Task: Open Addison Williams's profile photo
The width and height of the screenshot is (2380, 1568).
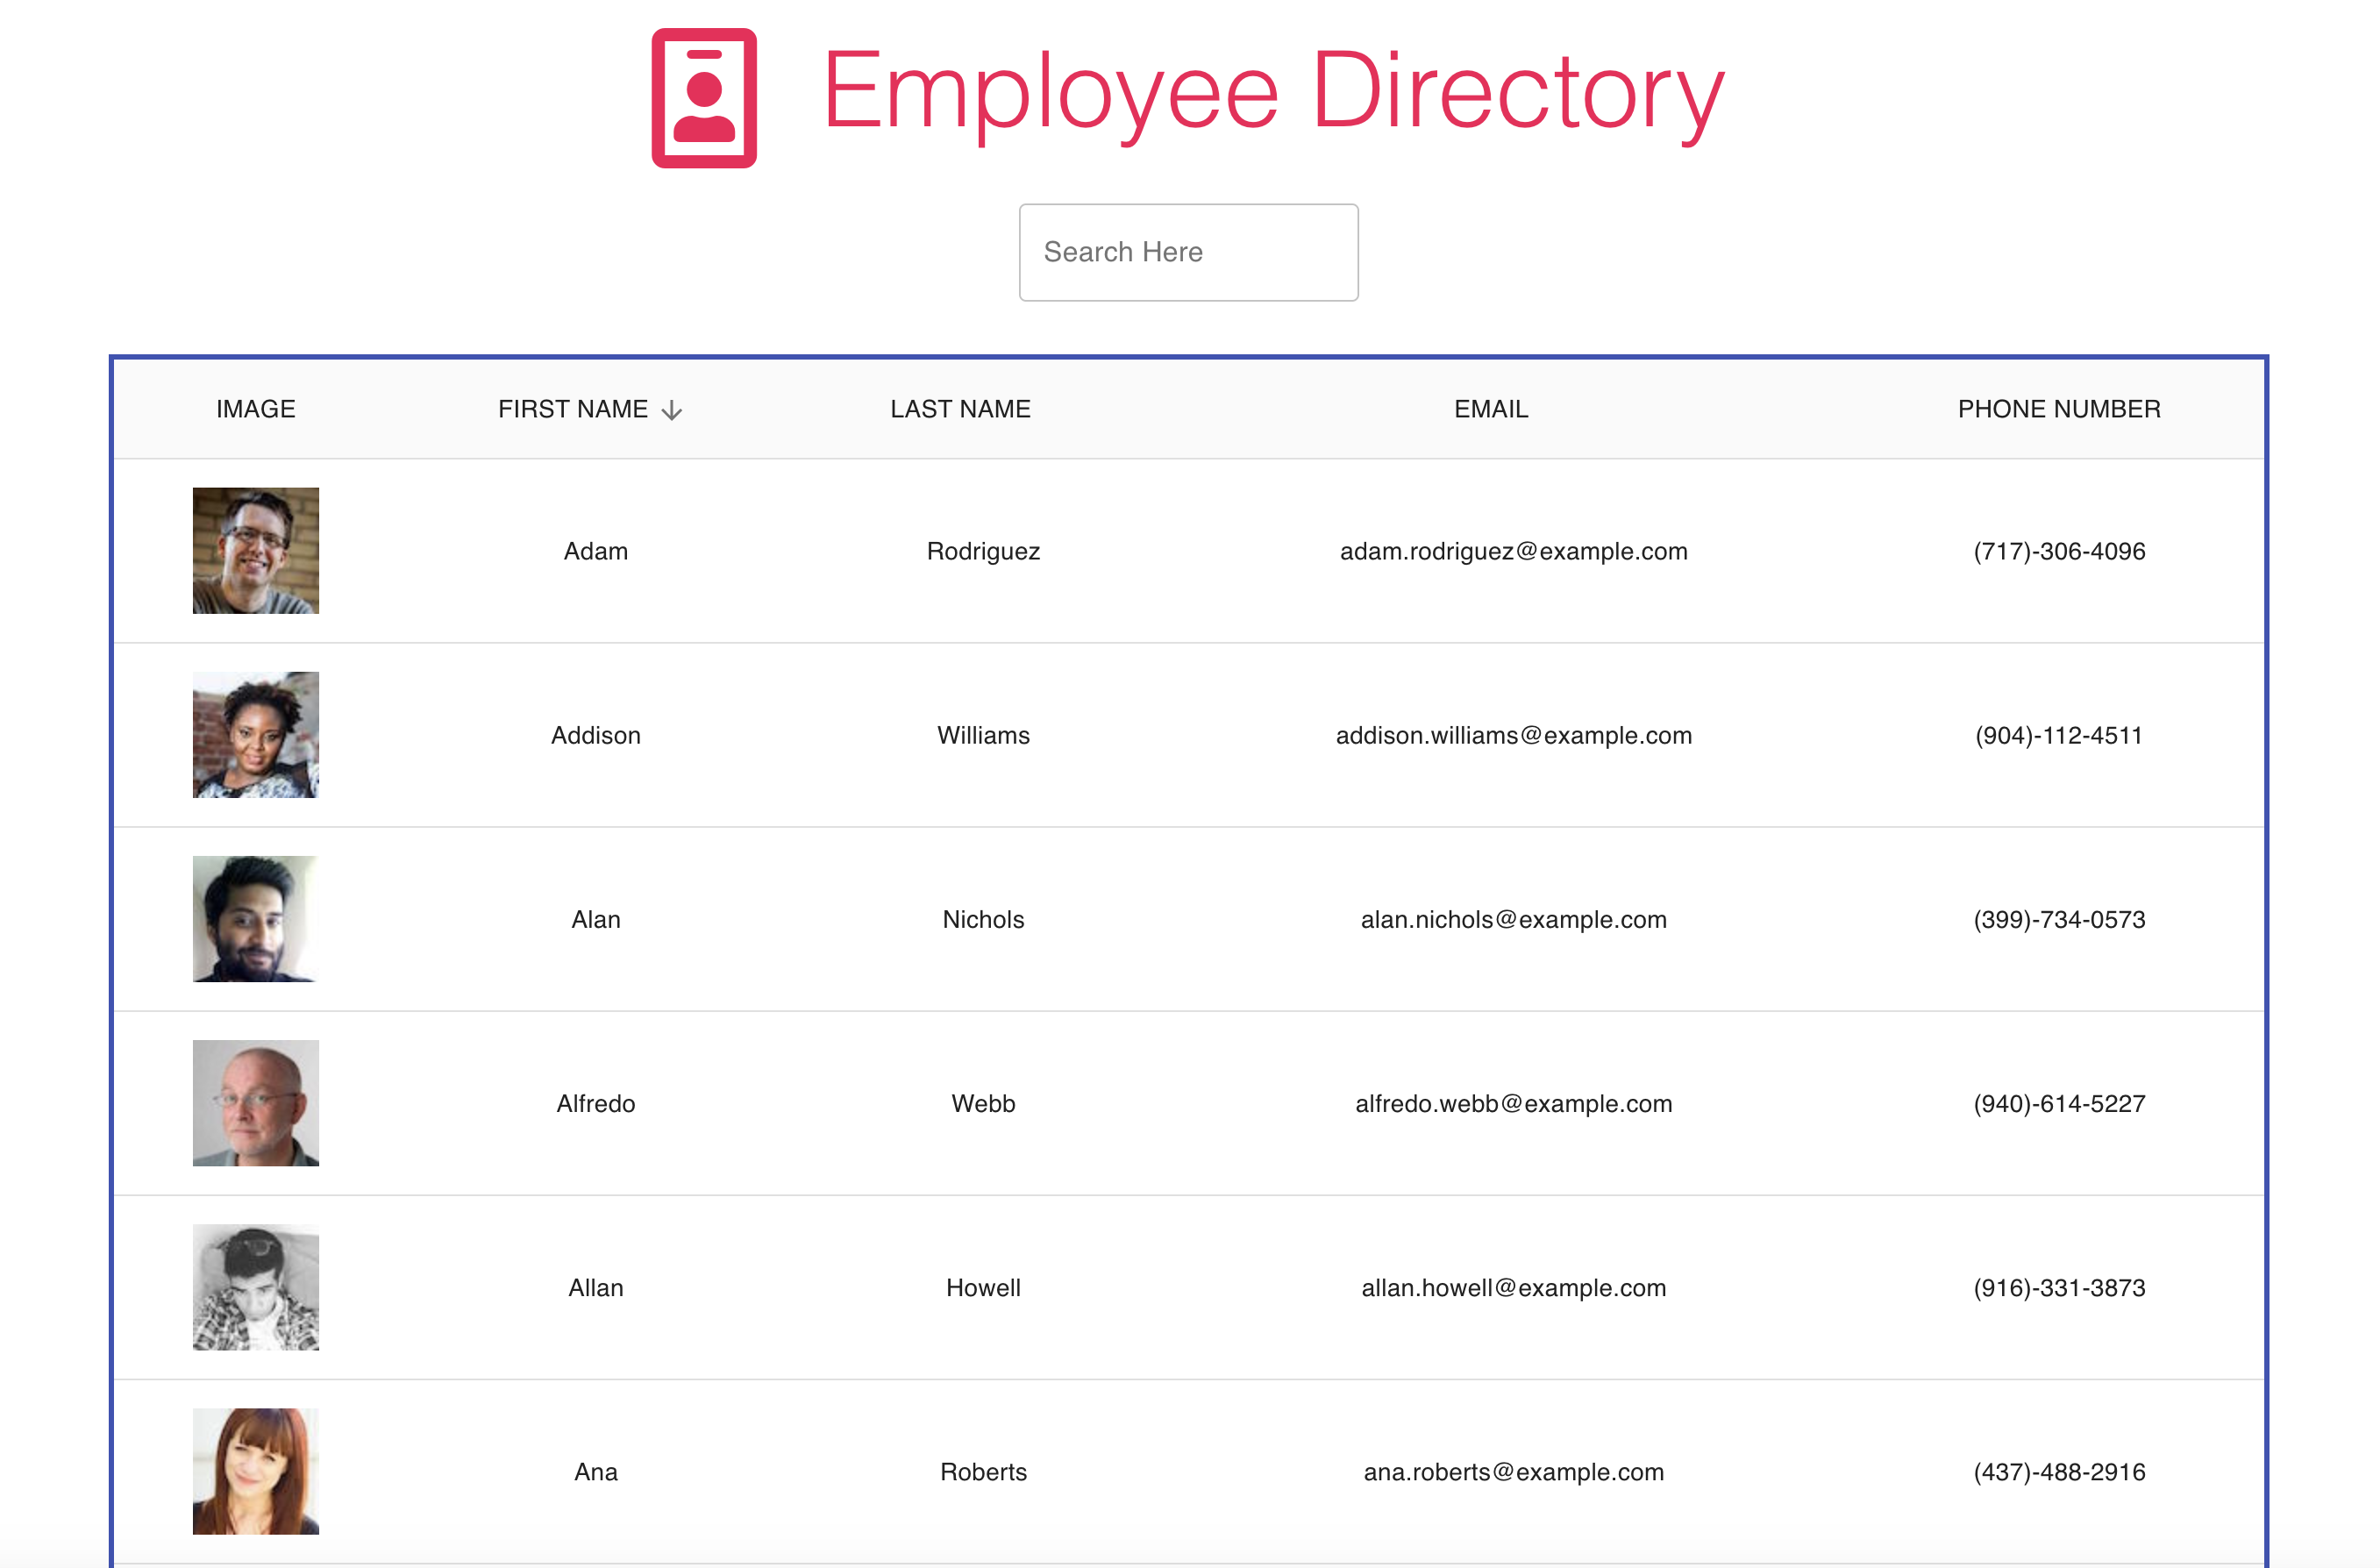Action: point(255,735)
